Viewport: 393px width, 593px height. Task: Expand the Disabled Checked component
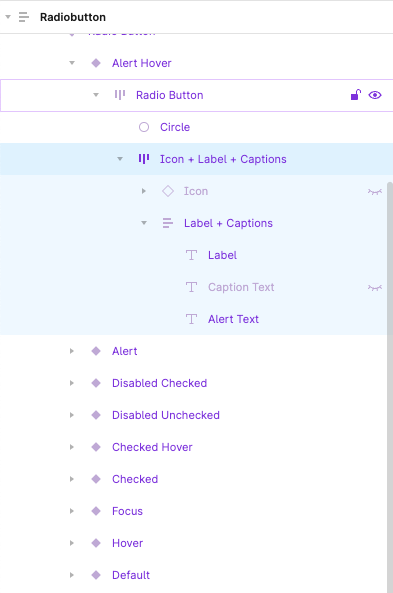(x=72, y=383)
